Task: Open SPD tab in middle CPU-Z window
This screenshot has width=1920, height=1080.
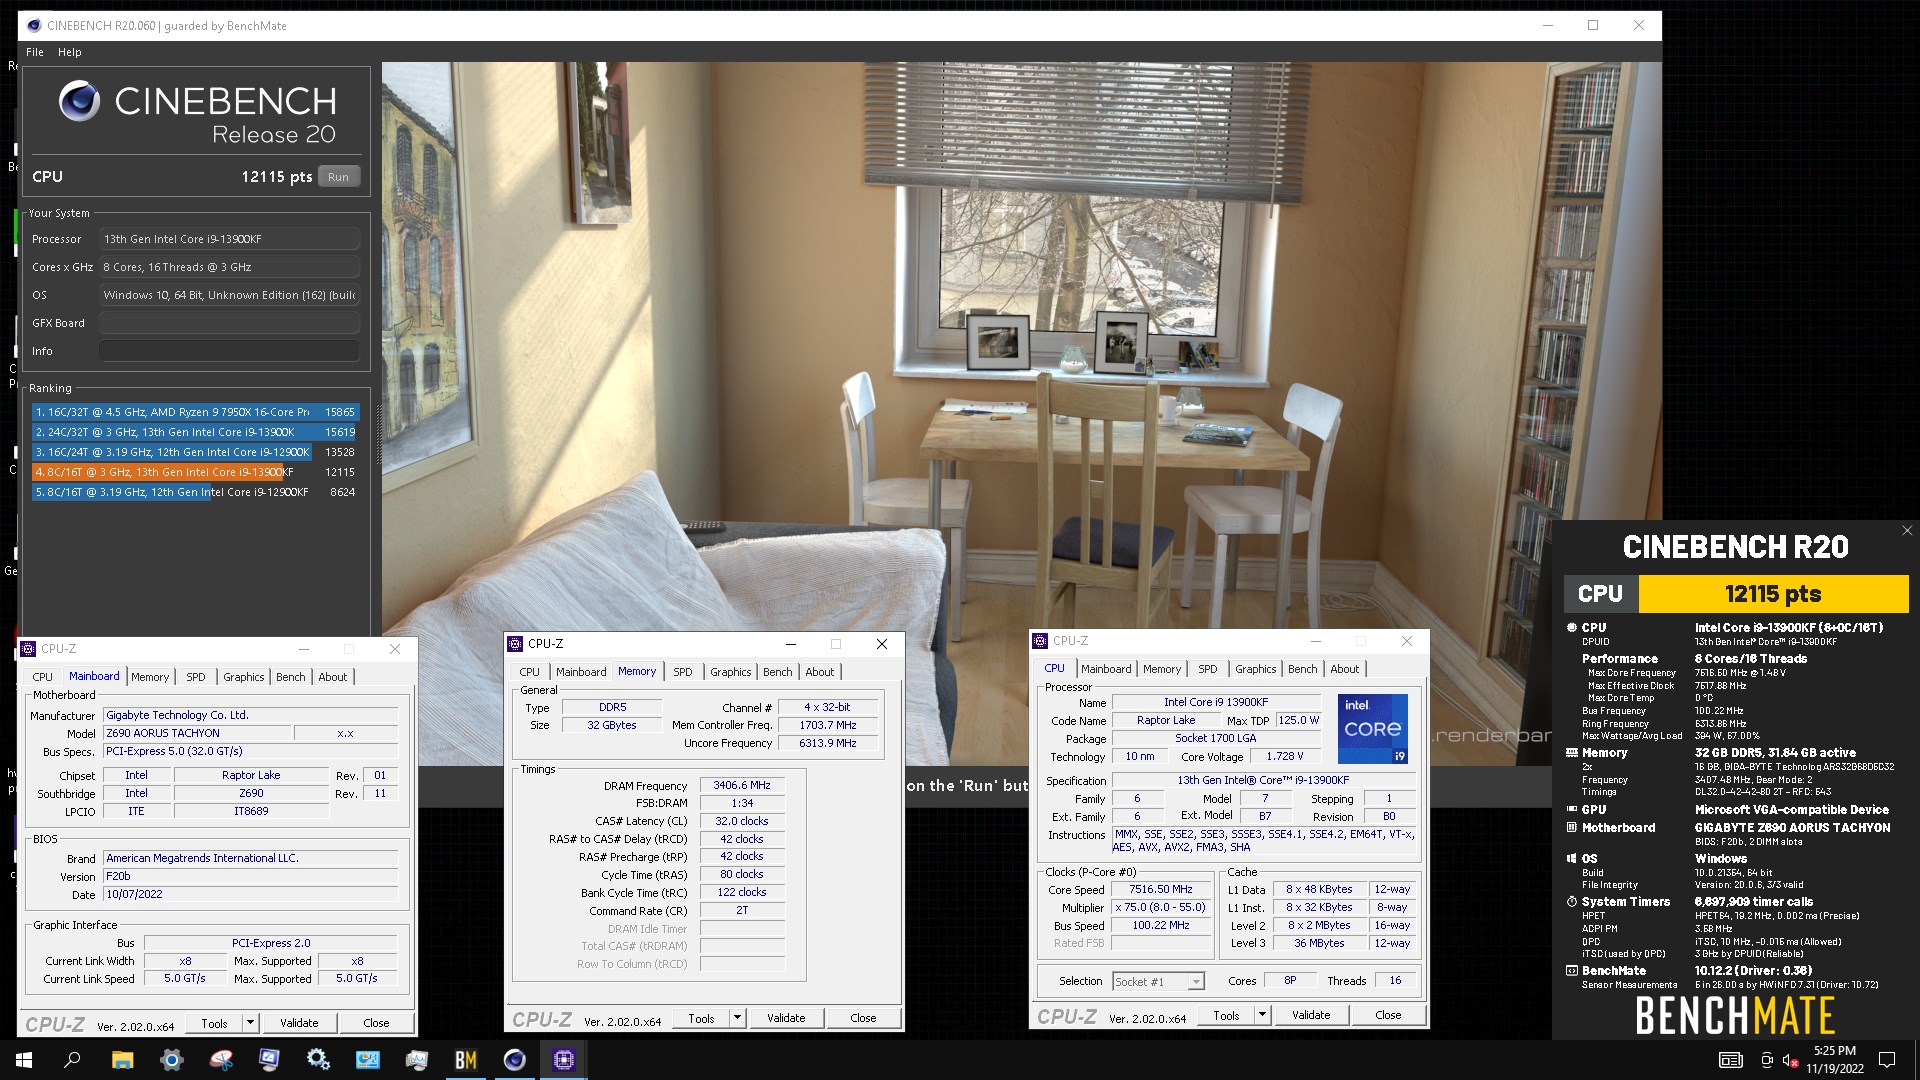Action: pos(683,672)
